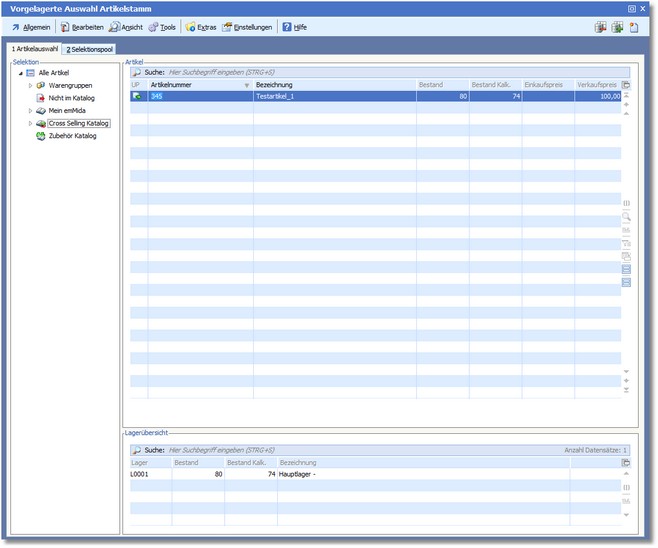Click the column chooser icon in Artikel grid header
This screenshot has width=658, height=548.
click(x=627, y=85)
